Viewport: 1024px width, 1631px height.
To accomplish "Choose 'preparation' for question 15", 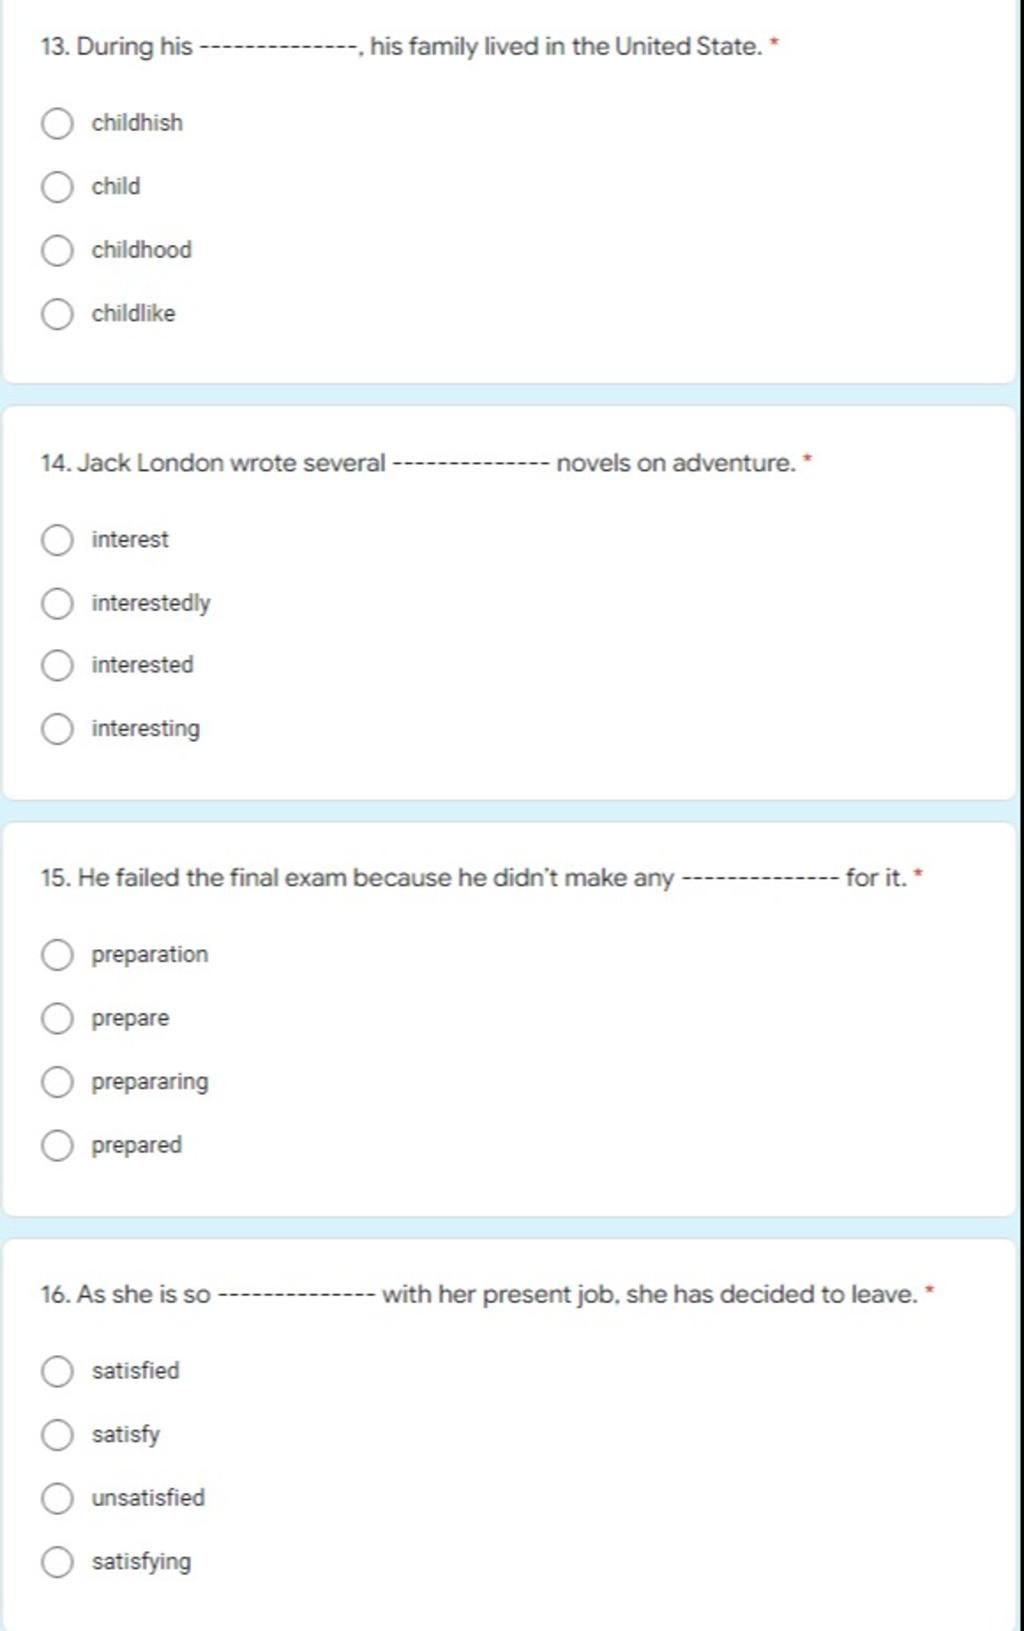I will click(x=57, y=955).
